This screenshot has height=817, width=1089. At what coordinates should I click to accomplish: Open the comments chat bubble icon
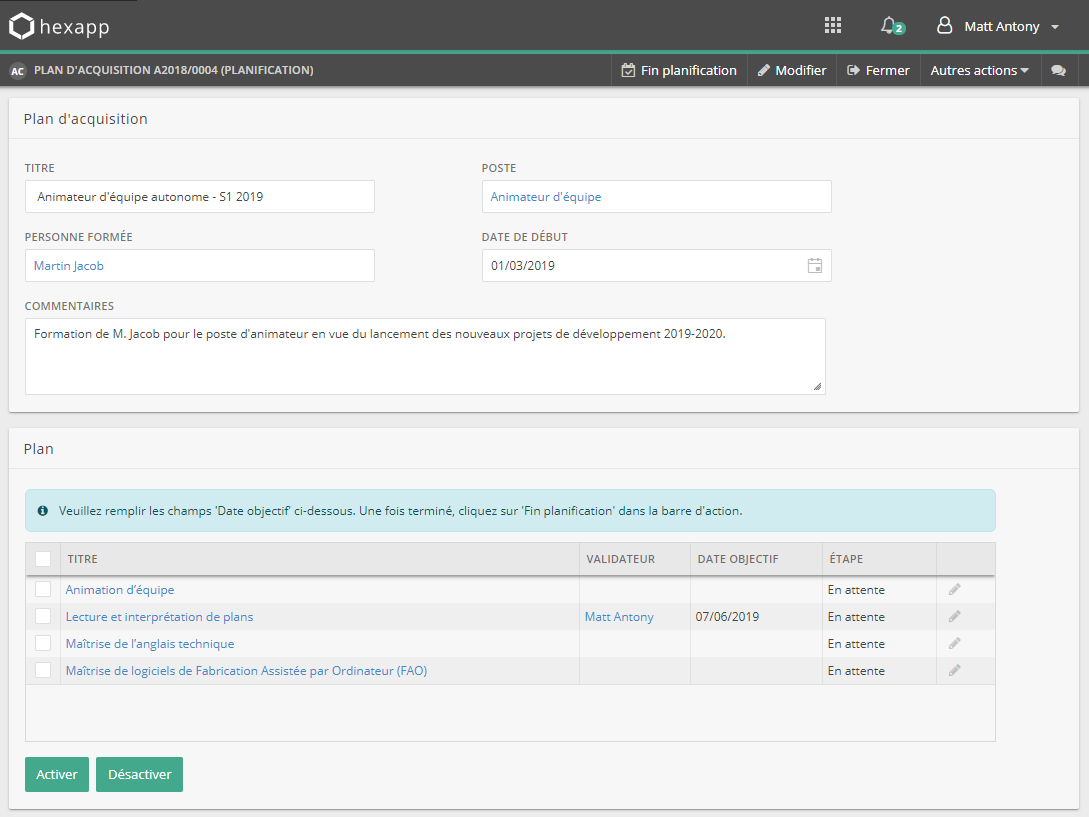pos(1058,71)
